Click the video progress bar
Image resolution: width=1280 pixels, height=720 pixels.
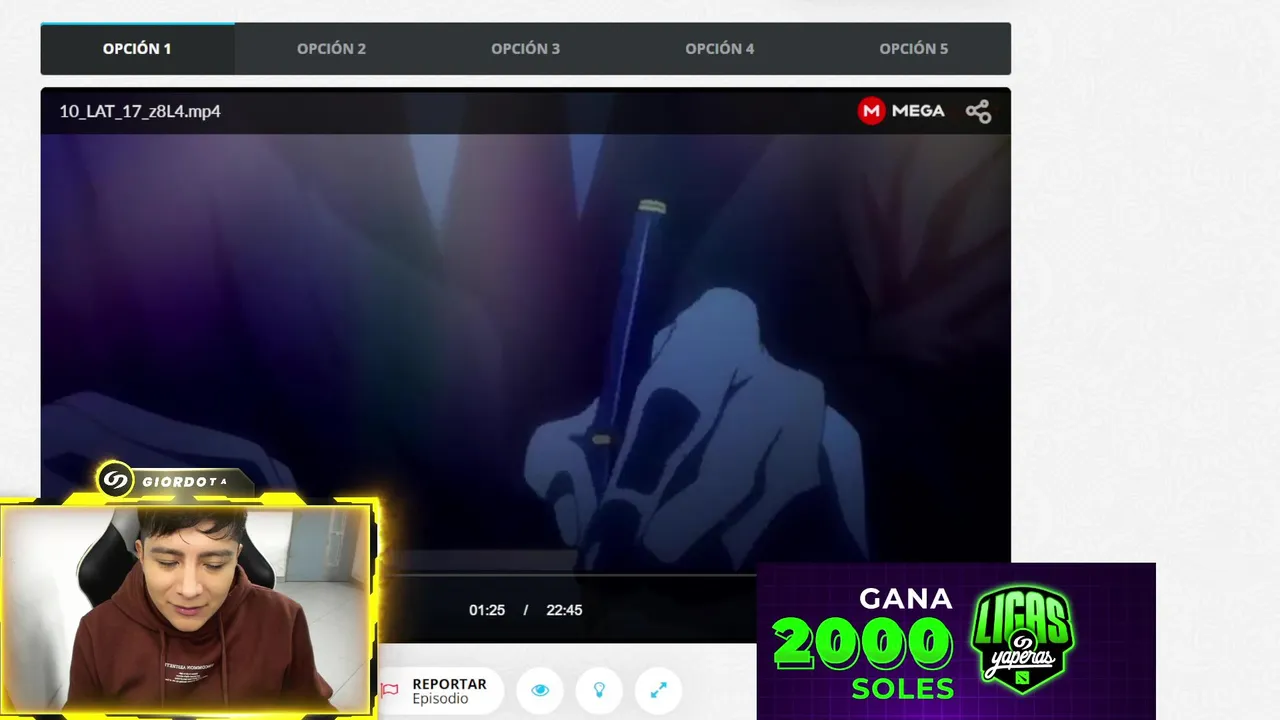coord(566,576)
